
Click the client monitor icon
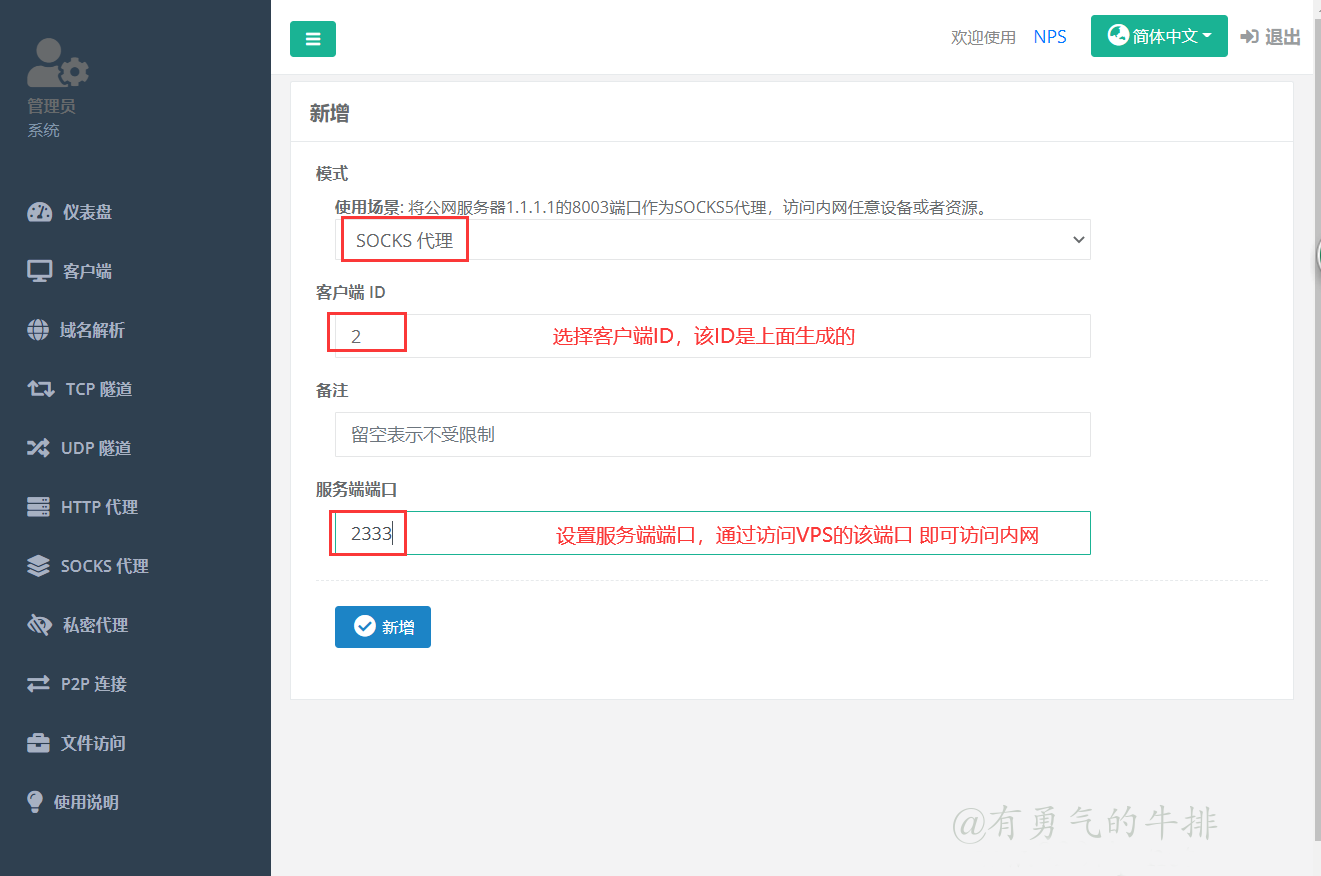pyautogui.click(x=39, y=271)
